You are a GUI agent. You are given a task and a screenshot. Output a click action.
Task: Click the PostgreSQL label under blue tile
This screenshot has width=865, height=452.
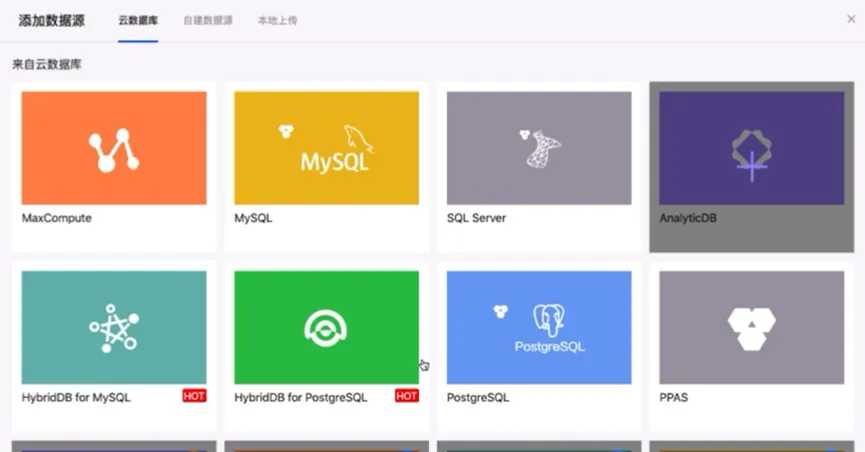click(478, 397)
